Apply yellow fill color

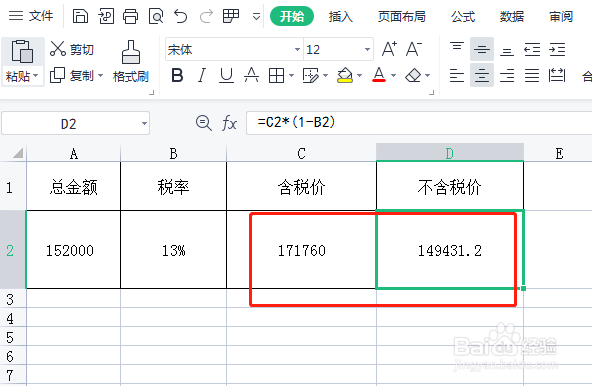(x=345, y=76)
